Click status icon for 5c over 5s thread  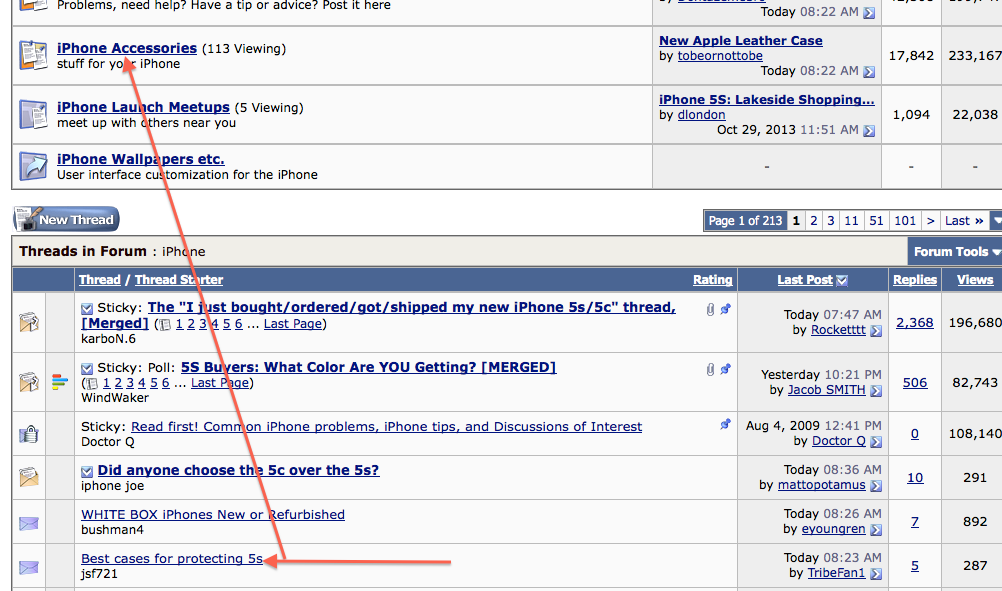coord(29,477)
